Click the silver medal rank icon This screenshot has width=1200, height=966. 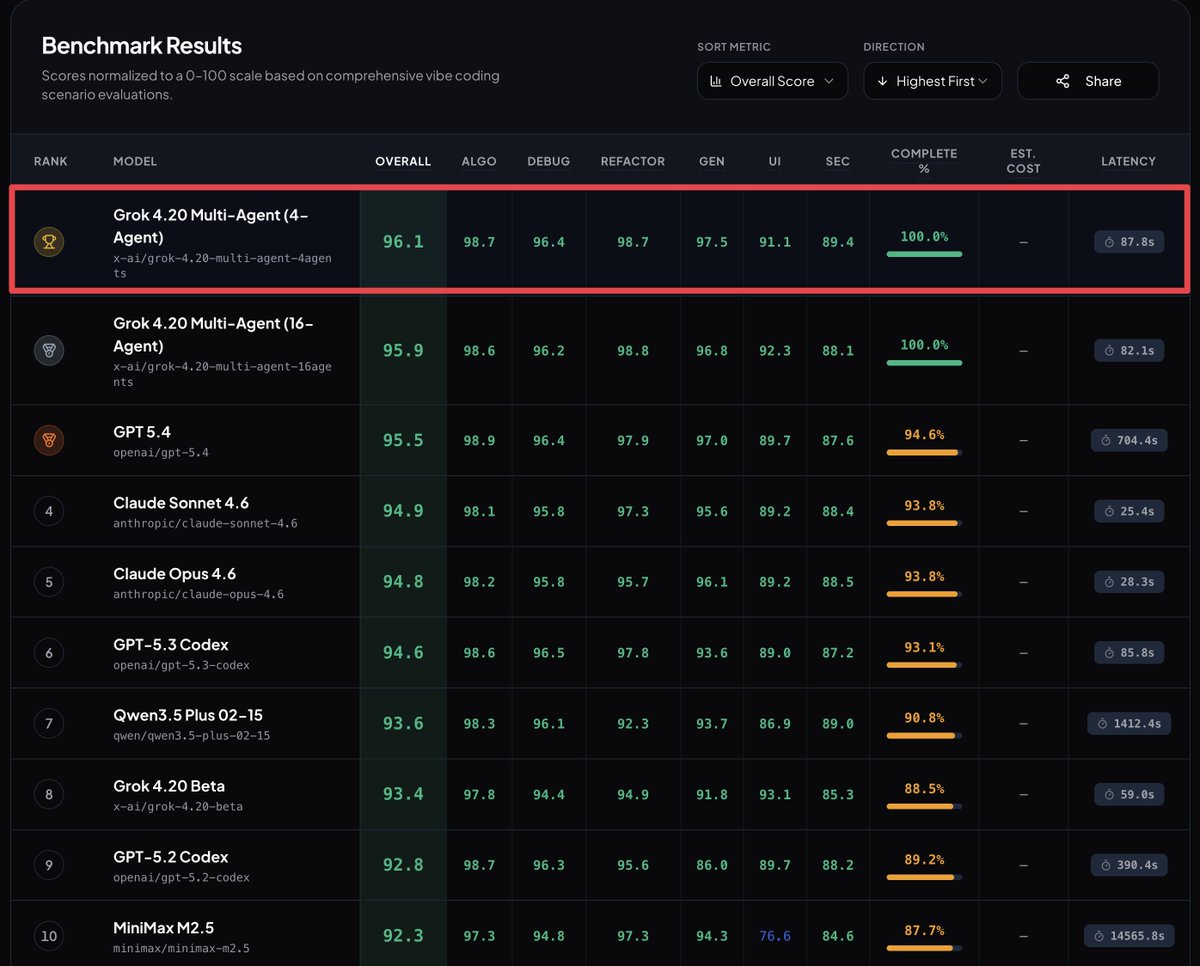point(49,350)
